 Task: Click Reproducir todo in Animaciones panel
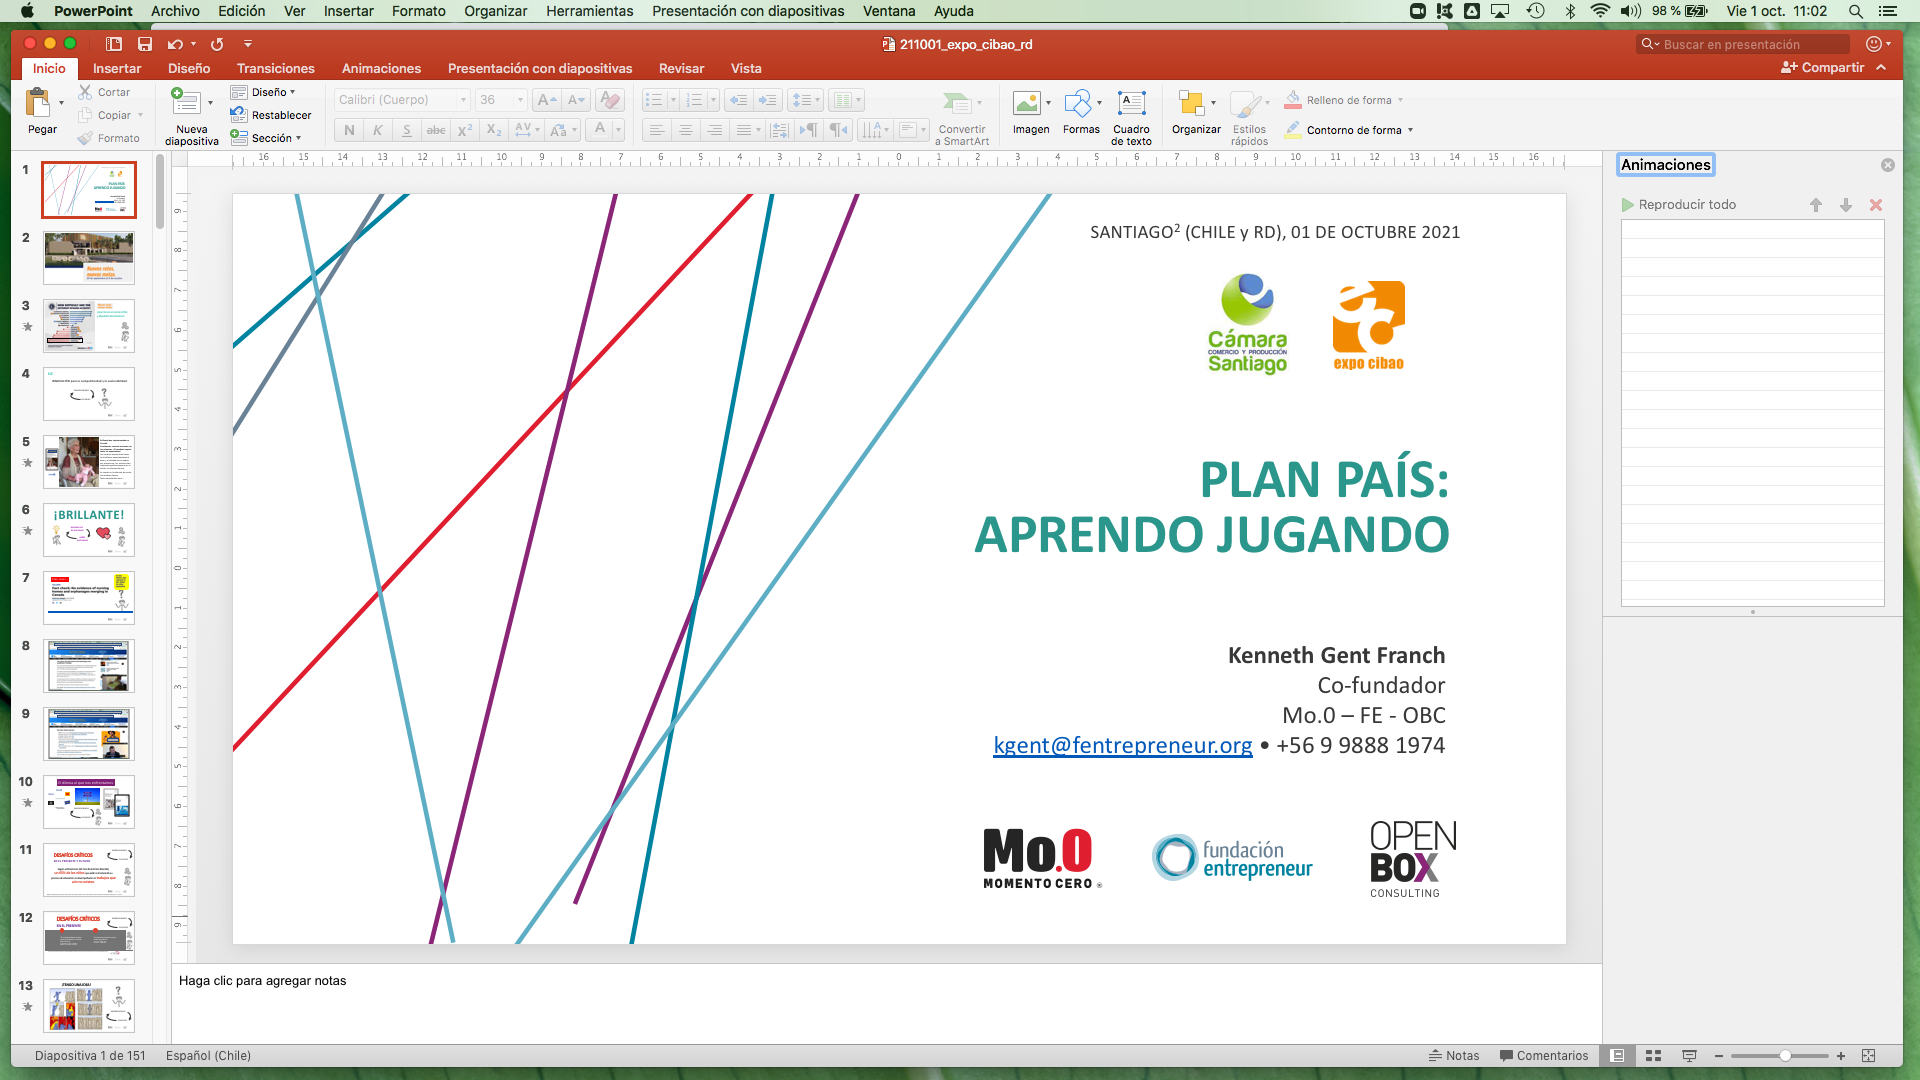tap(1686, 204)
